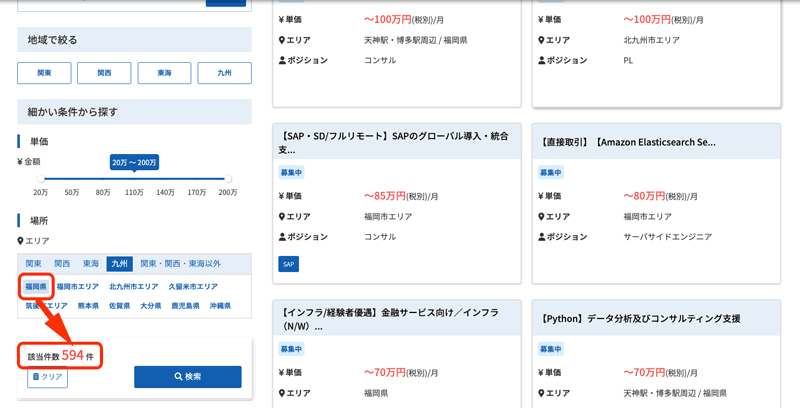Click 募集中 badge on the Python job card
The width and height of the screenshot is (800, 408).
(x=551, y=349)
